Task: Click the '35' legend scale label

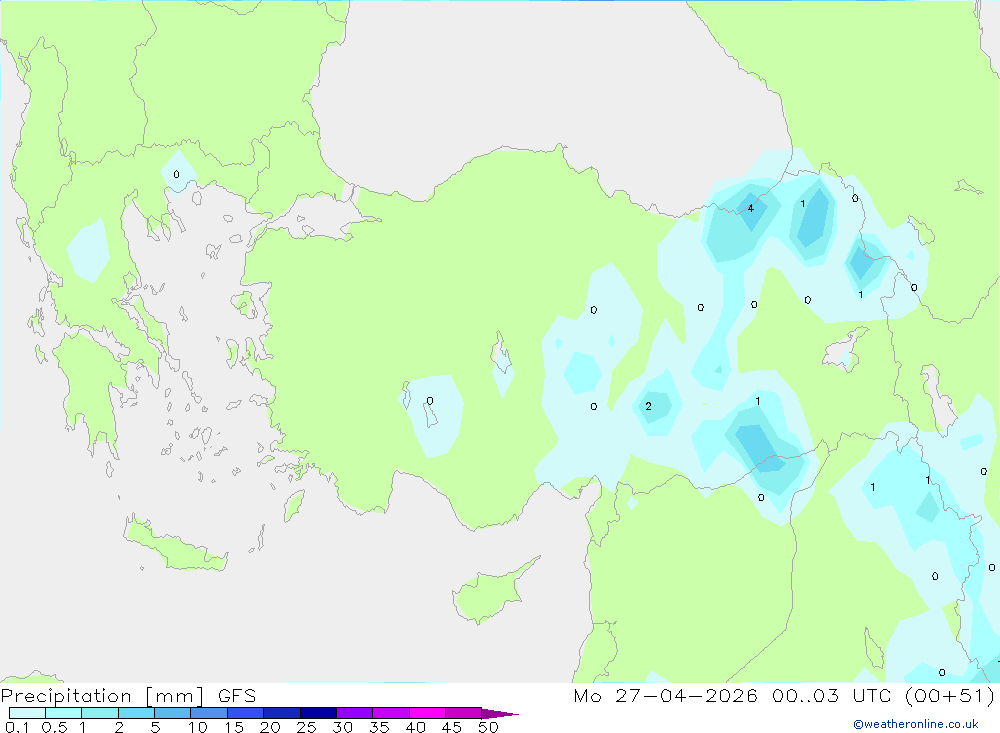Action: point(379,727)
